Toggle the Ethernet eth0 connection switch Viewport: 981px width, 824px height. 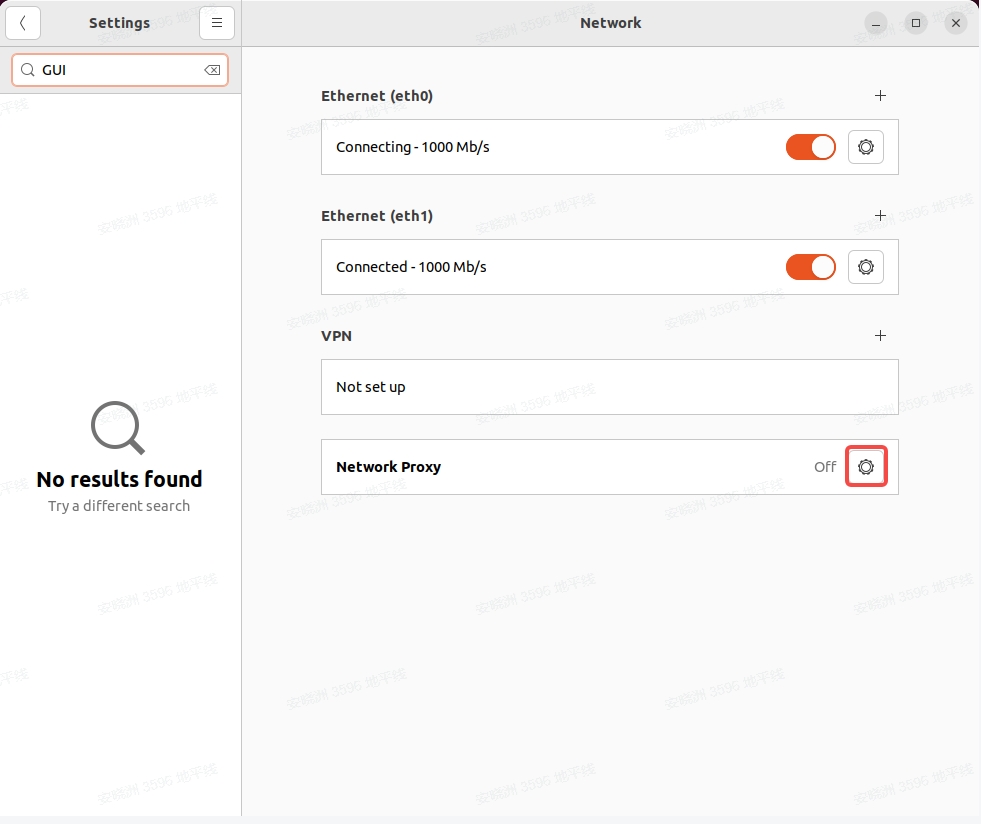point(810,147)
